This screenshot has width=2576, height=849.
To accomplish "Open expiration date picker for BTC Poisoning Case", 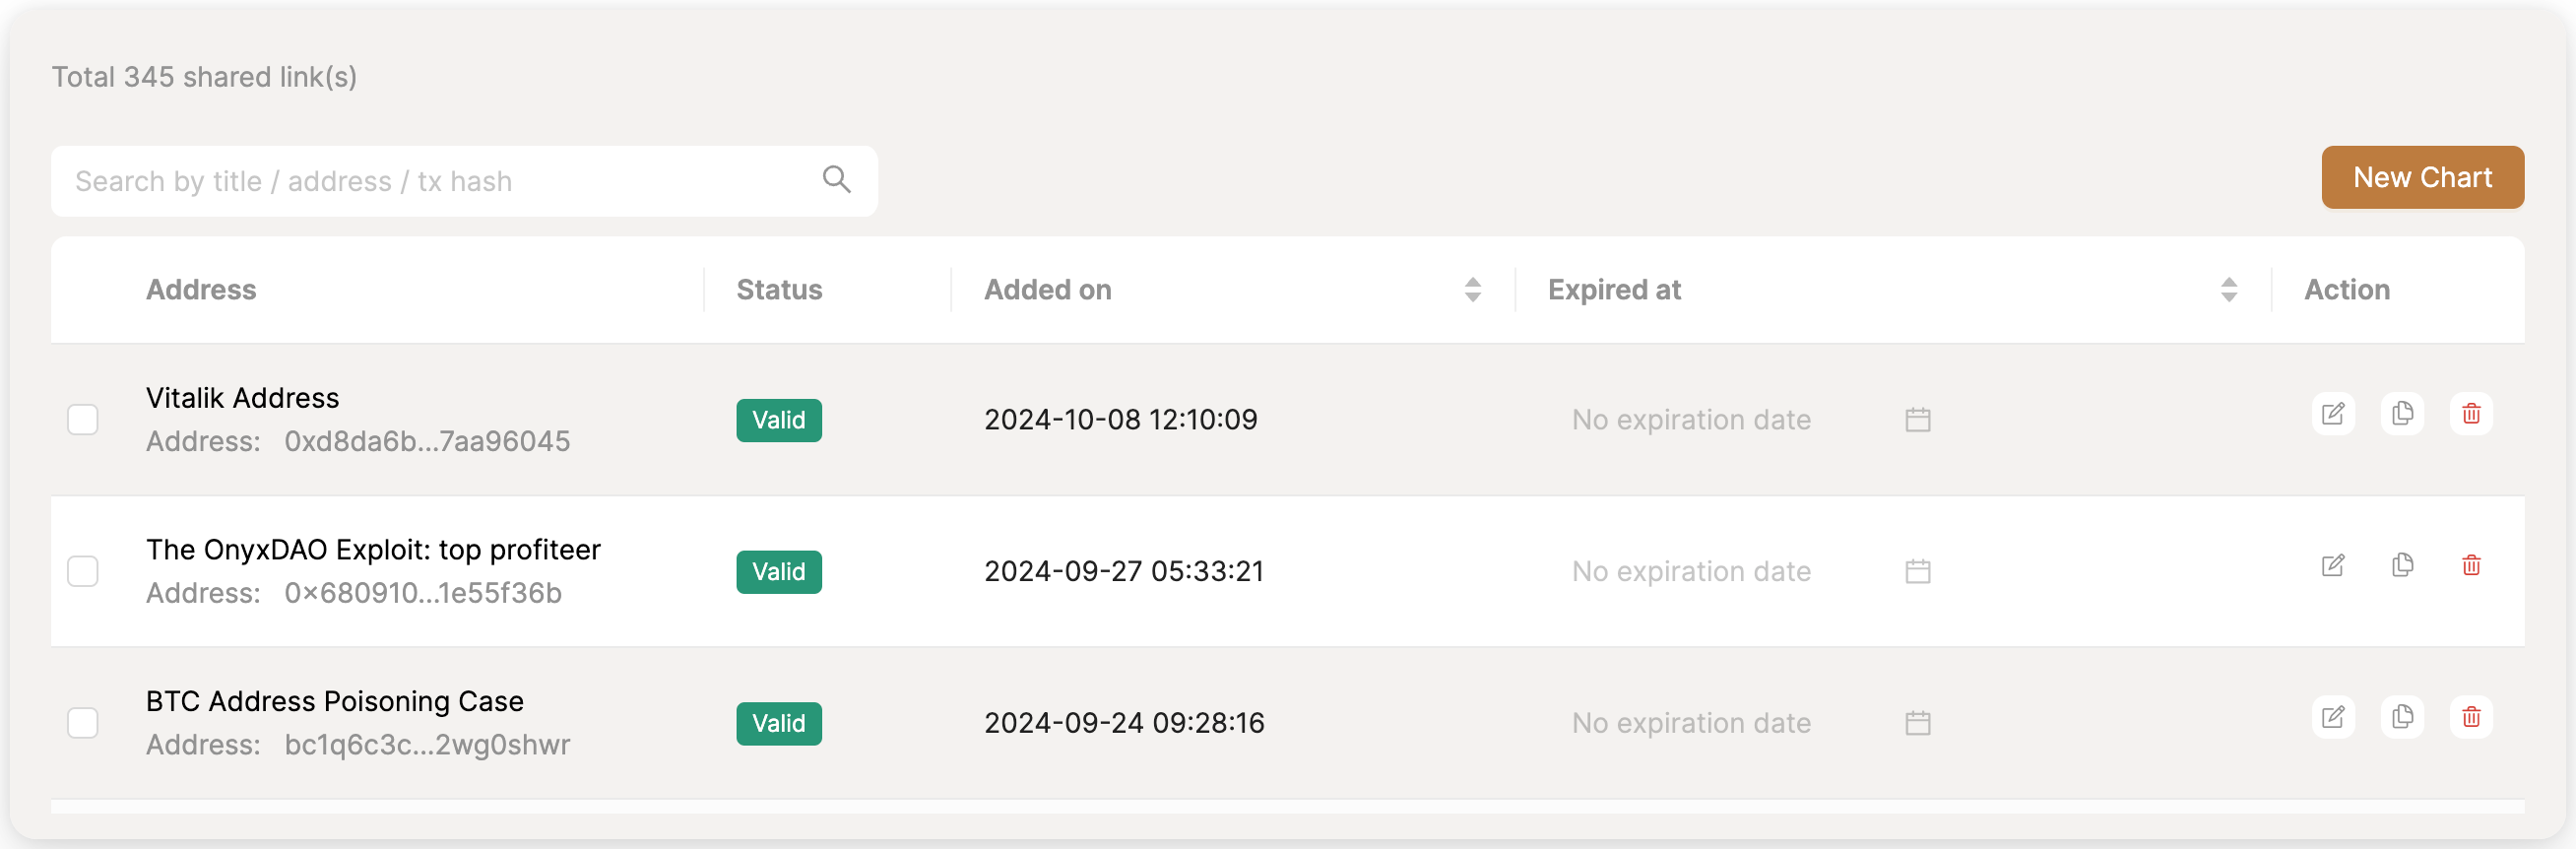I will [x=1917, y=723].
